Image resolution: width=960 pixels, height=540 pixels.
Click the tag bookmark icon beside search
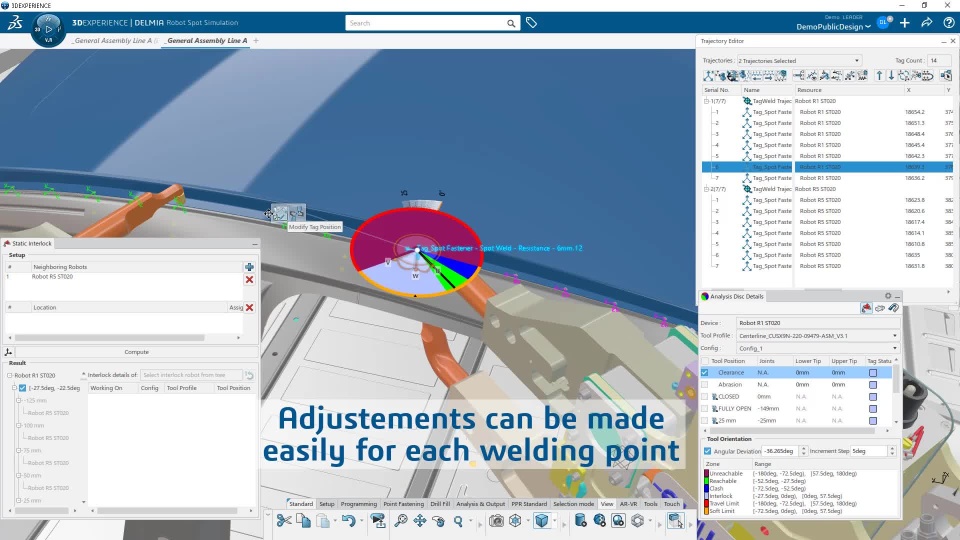(x=531, y=23)
